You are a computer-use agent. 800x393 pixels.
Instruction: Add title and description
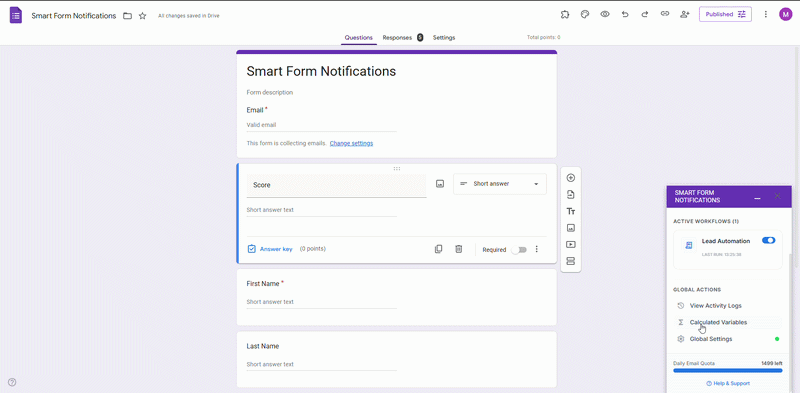(x=570, y=211)
